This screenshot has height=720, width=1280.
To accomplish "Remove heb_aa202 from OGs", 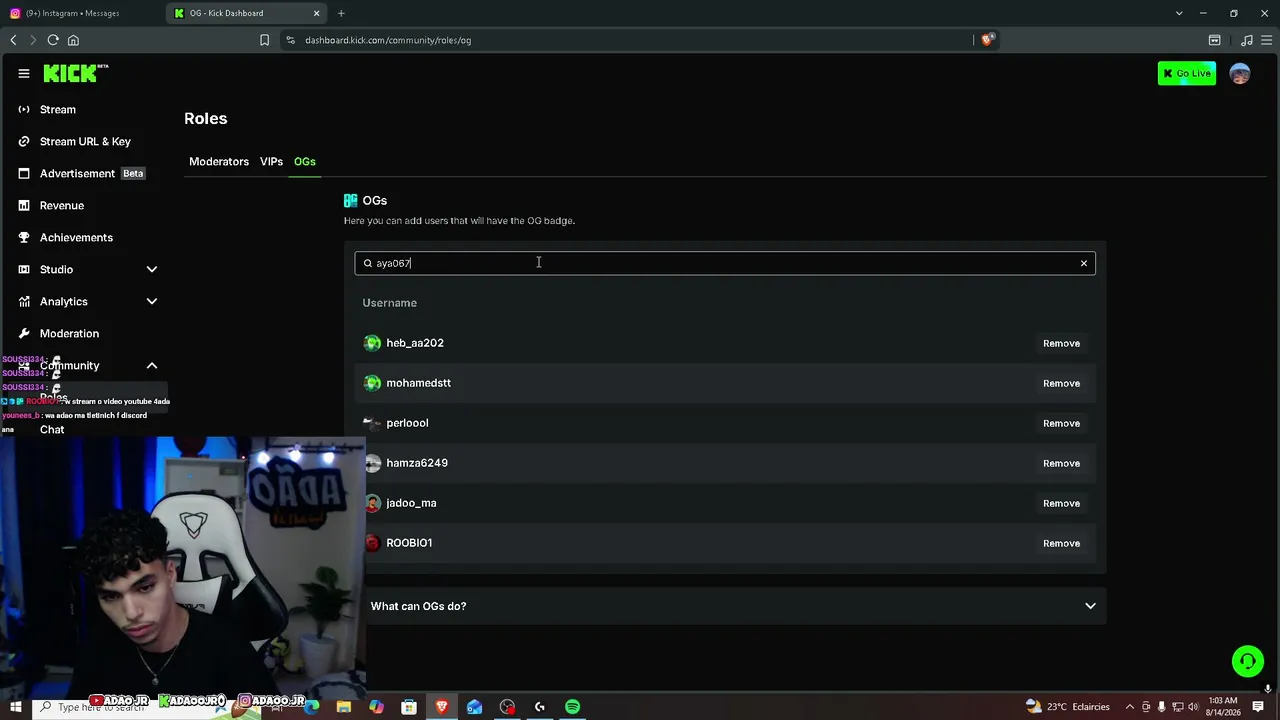I will coord(1061,343).
